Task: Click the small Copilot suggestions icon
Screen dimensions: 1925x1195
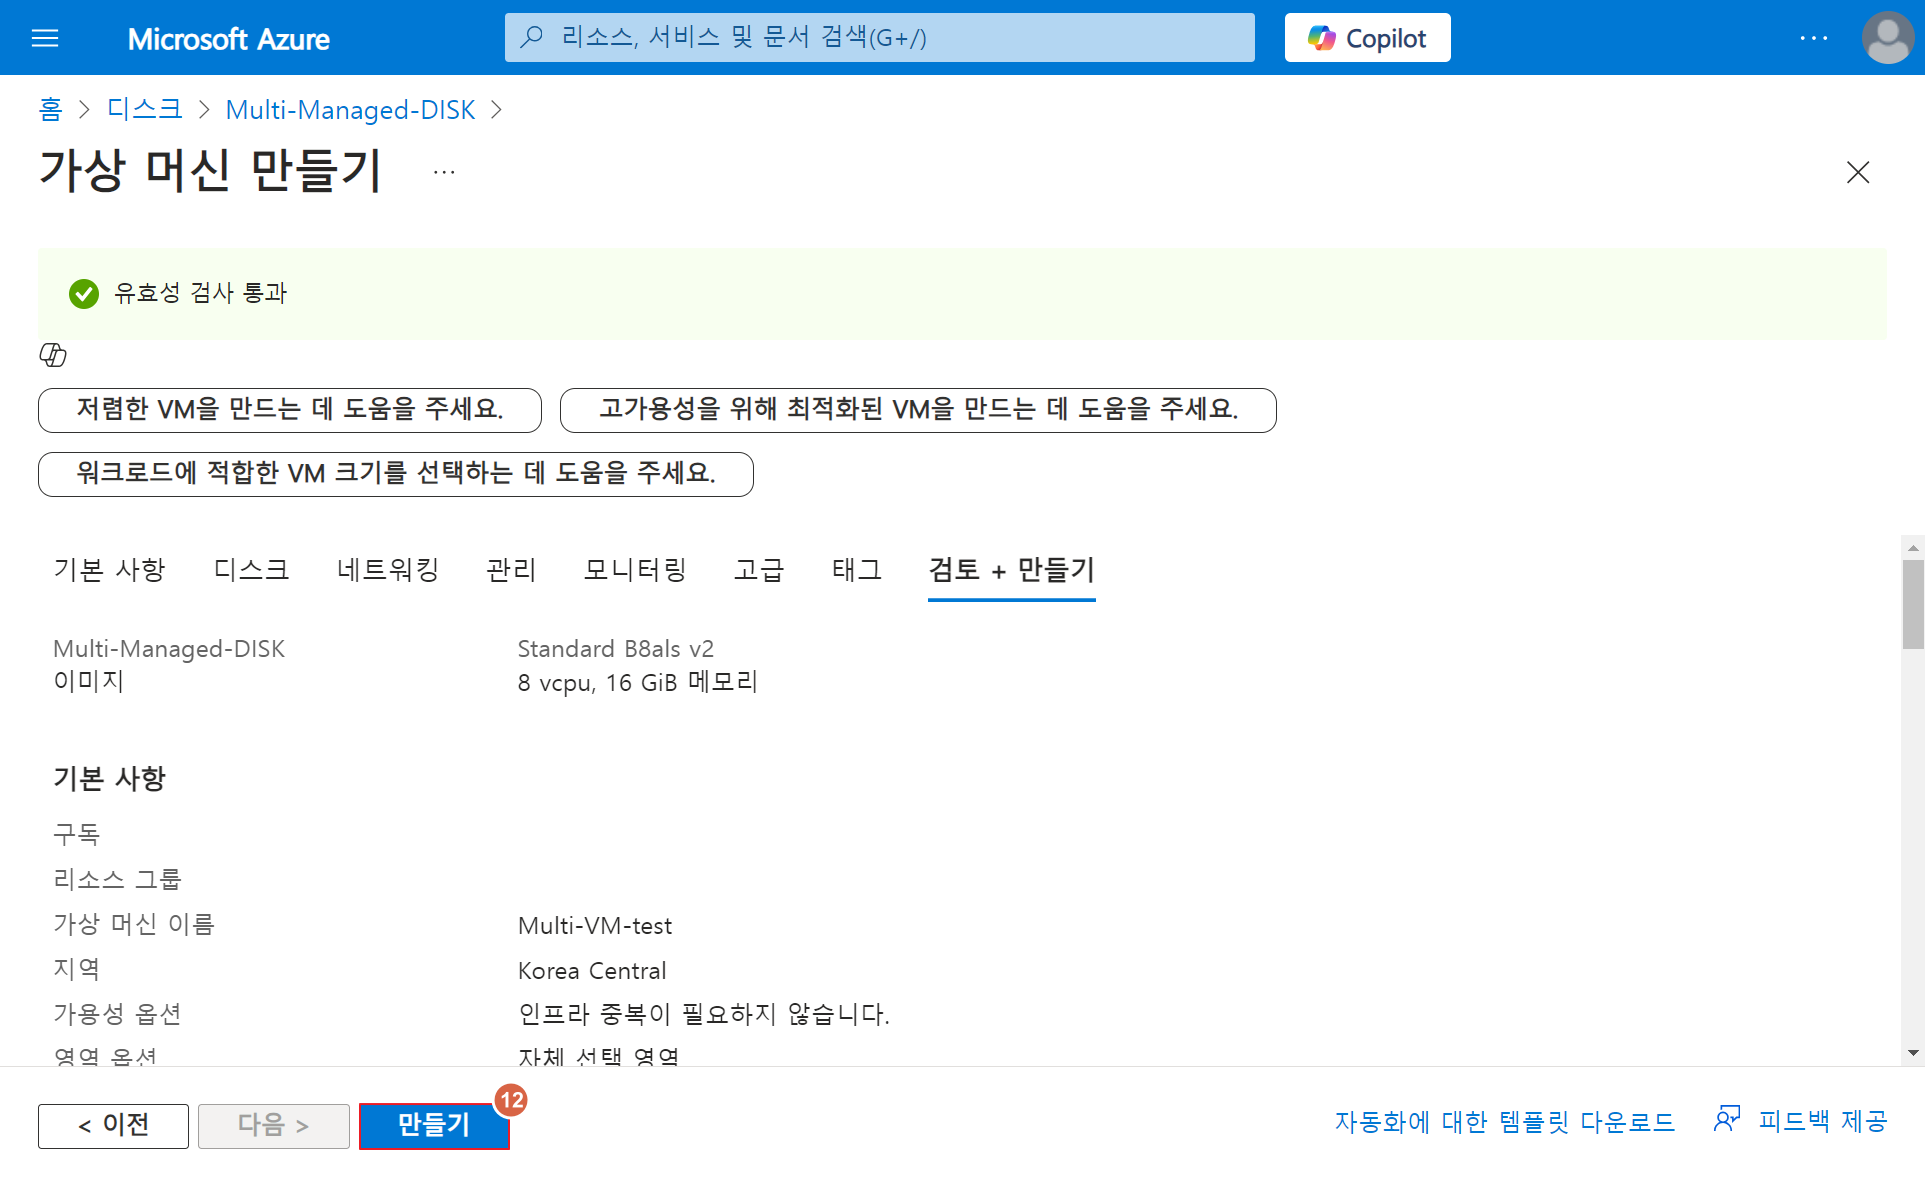Action: point(53,355)
